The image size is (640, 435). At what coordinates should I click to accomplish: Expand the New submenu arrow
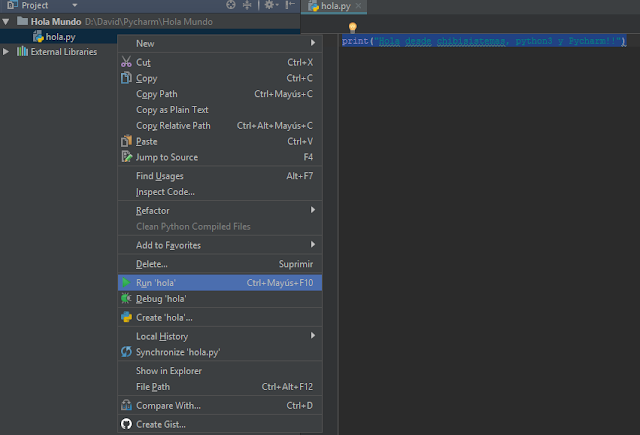313,42
